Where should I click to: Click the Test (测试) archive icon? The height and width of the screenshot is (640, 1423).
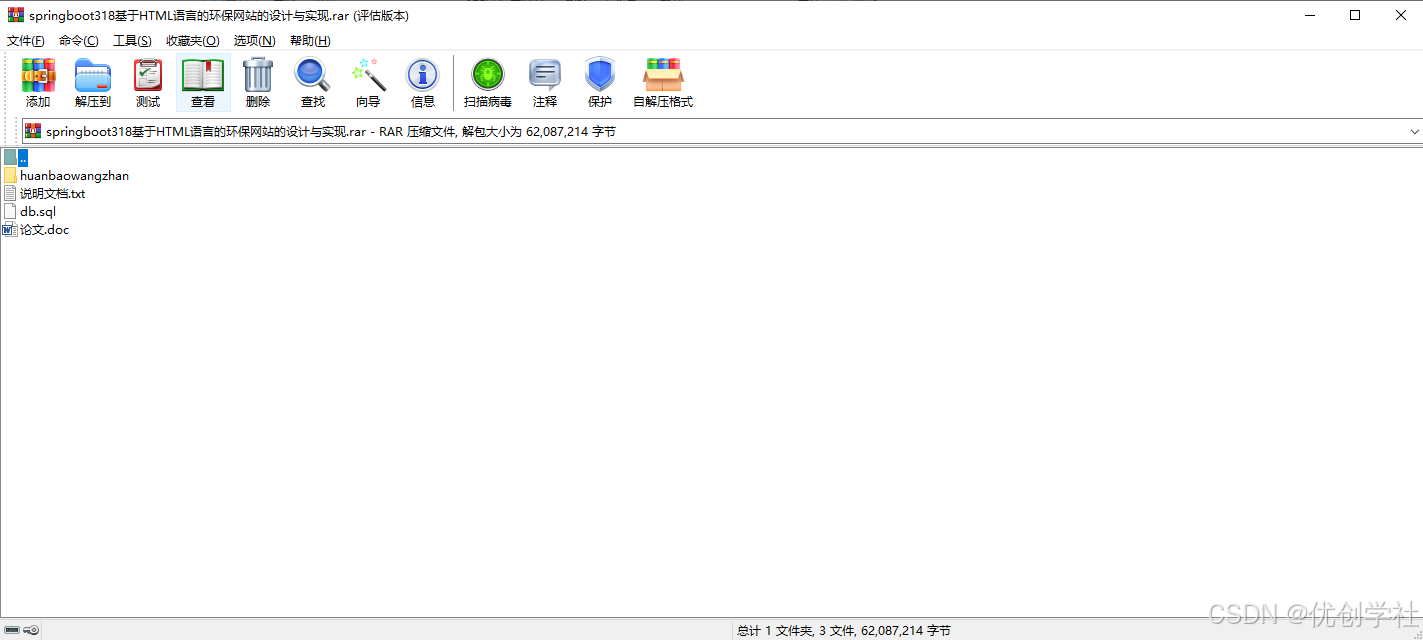148,76
